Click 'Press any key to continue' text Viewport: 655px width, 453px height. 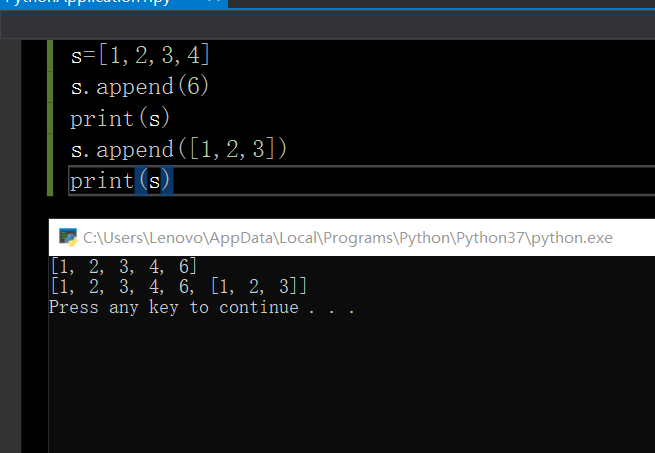(x=202, y=308)
